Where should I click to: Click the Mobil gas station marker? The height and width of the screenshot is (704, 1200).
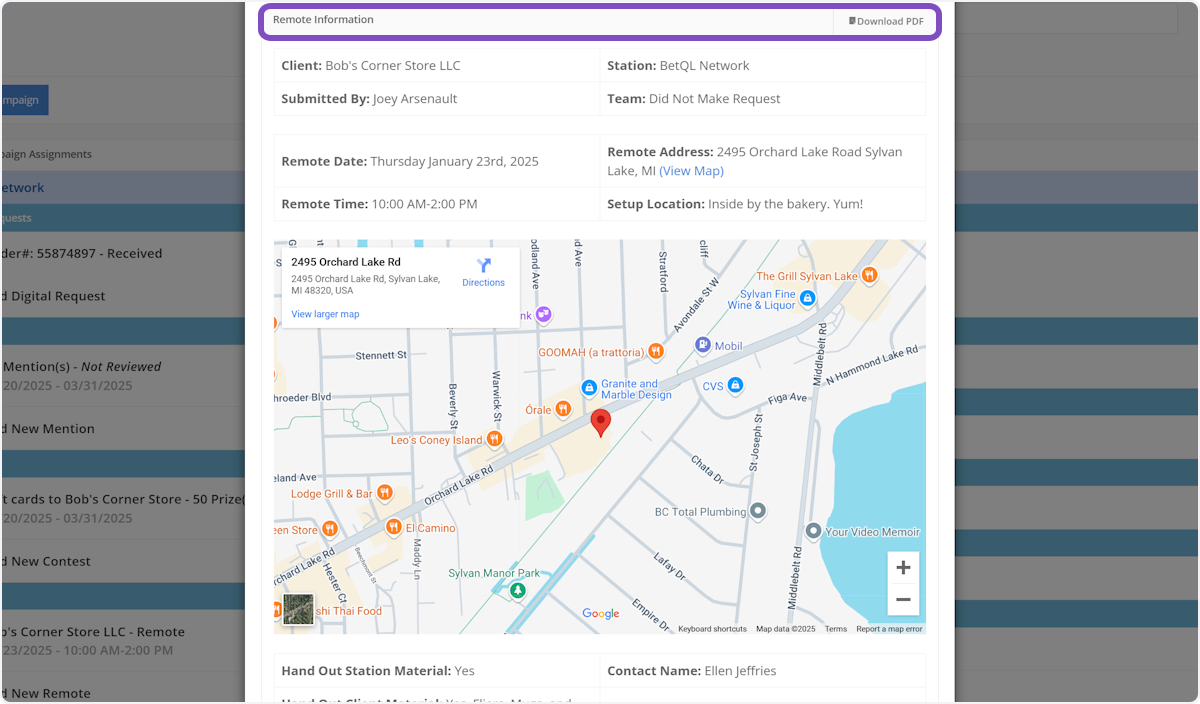coord(703,346)
